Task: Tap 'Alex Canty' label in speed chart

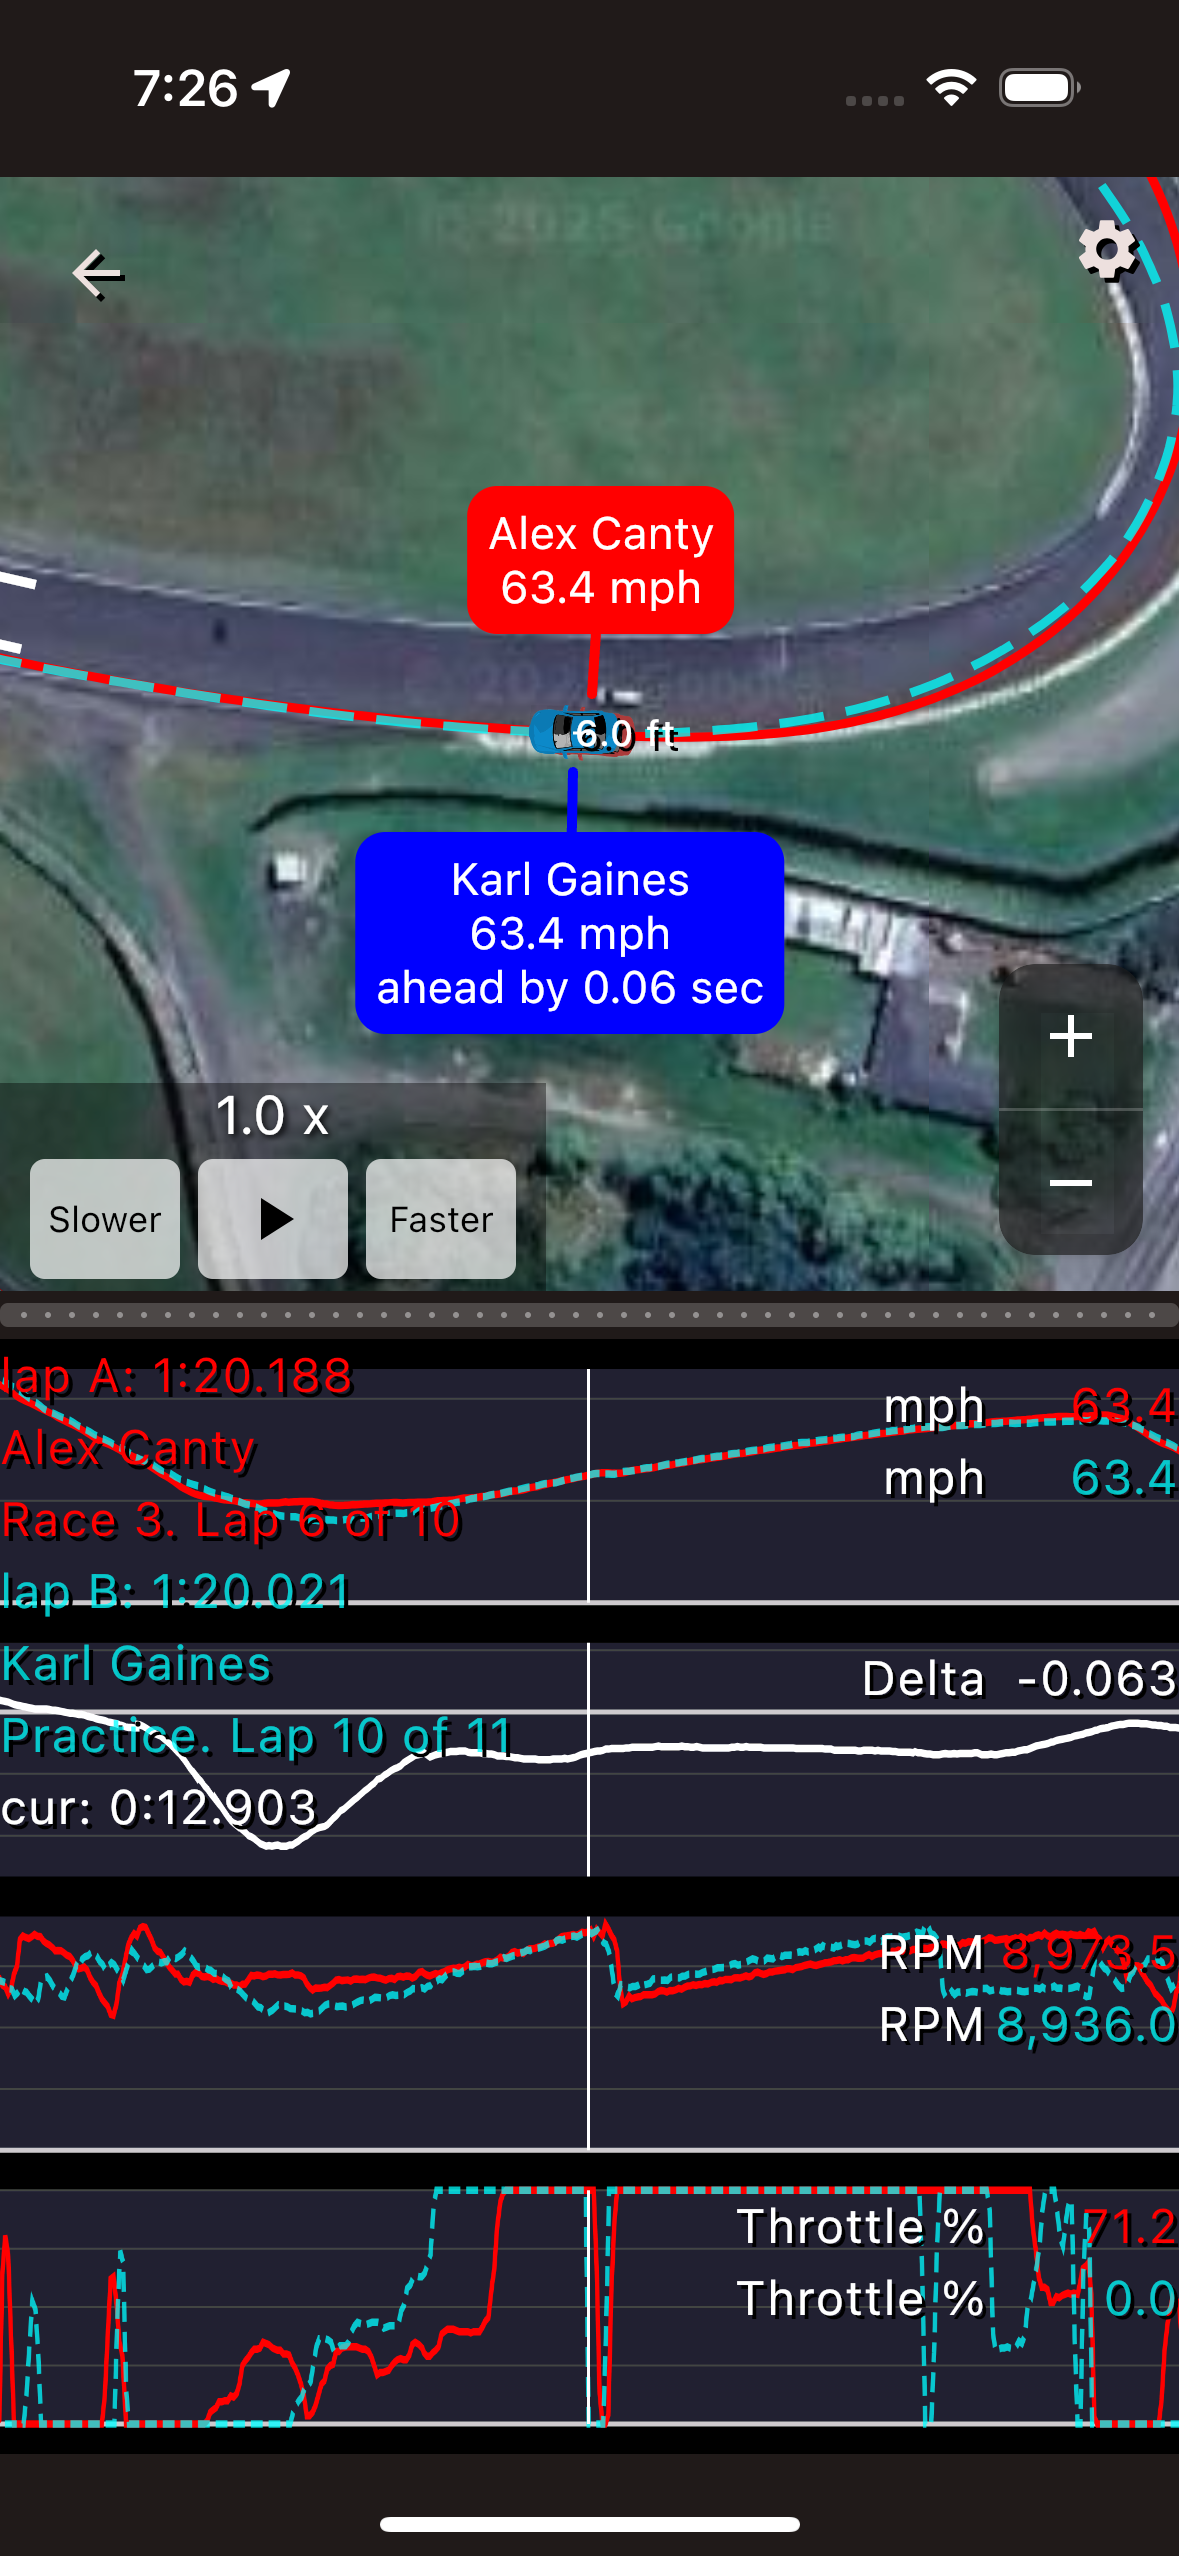Action: tap(128, 1449)
